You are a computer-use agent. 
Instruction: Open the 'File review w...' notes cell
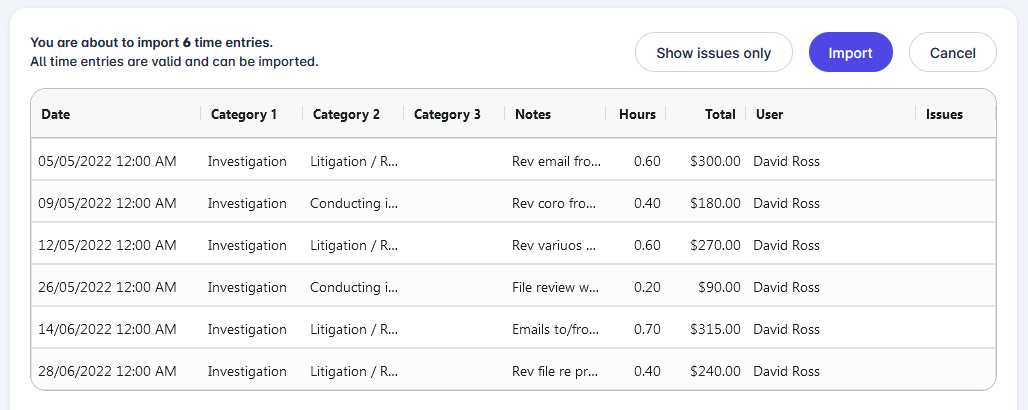[554, 287]
